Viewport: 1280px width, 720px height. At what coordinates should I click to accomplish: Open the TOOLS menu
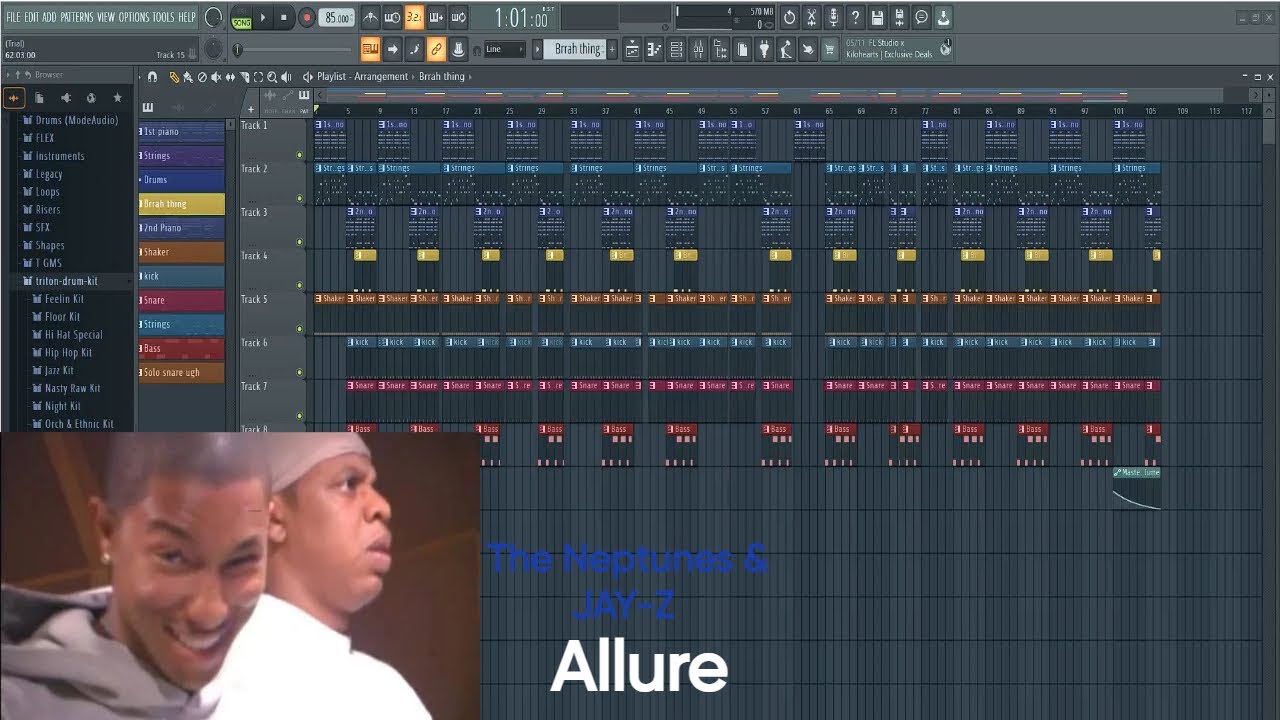[163, 17]
